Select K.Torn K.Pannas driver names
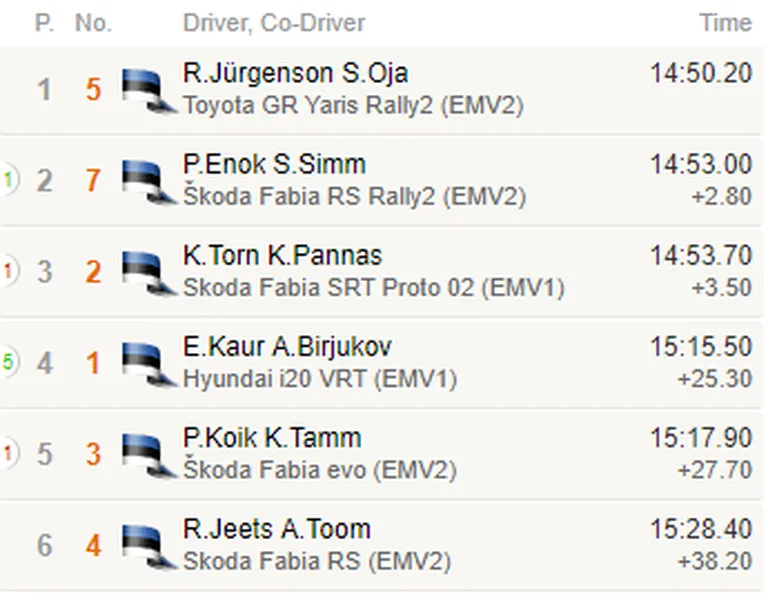The image size is (768, 594). 282,256
